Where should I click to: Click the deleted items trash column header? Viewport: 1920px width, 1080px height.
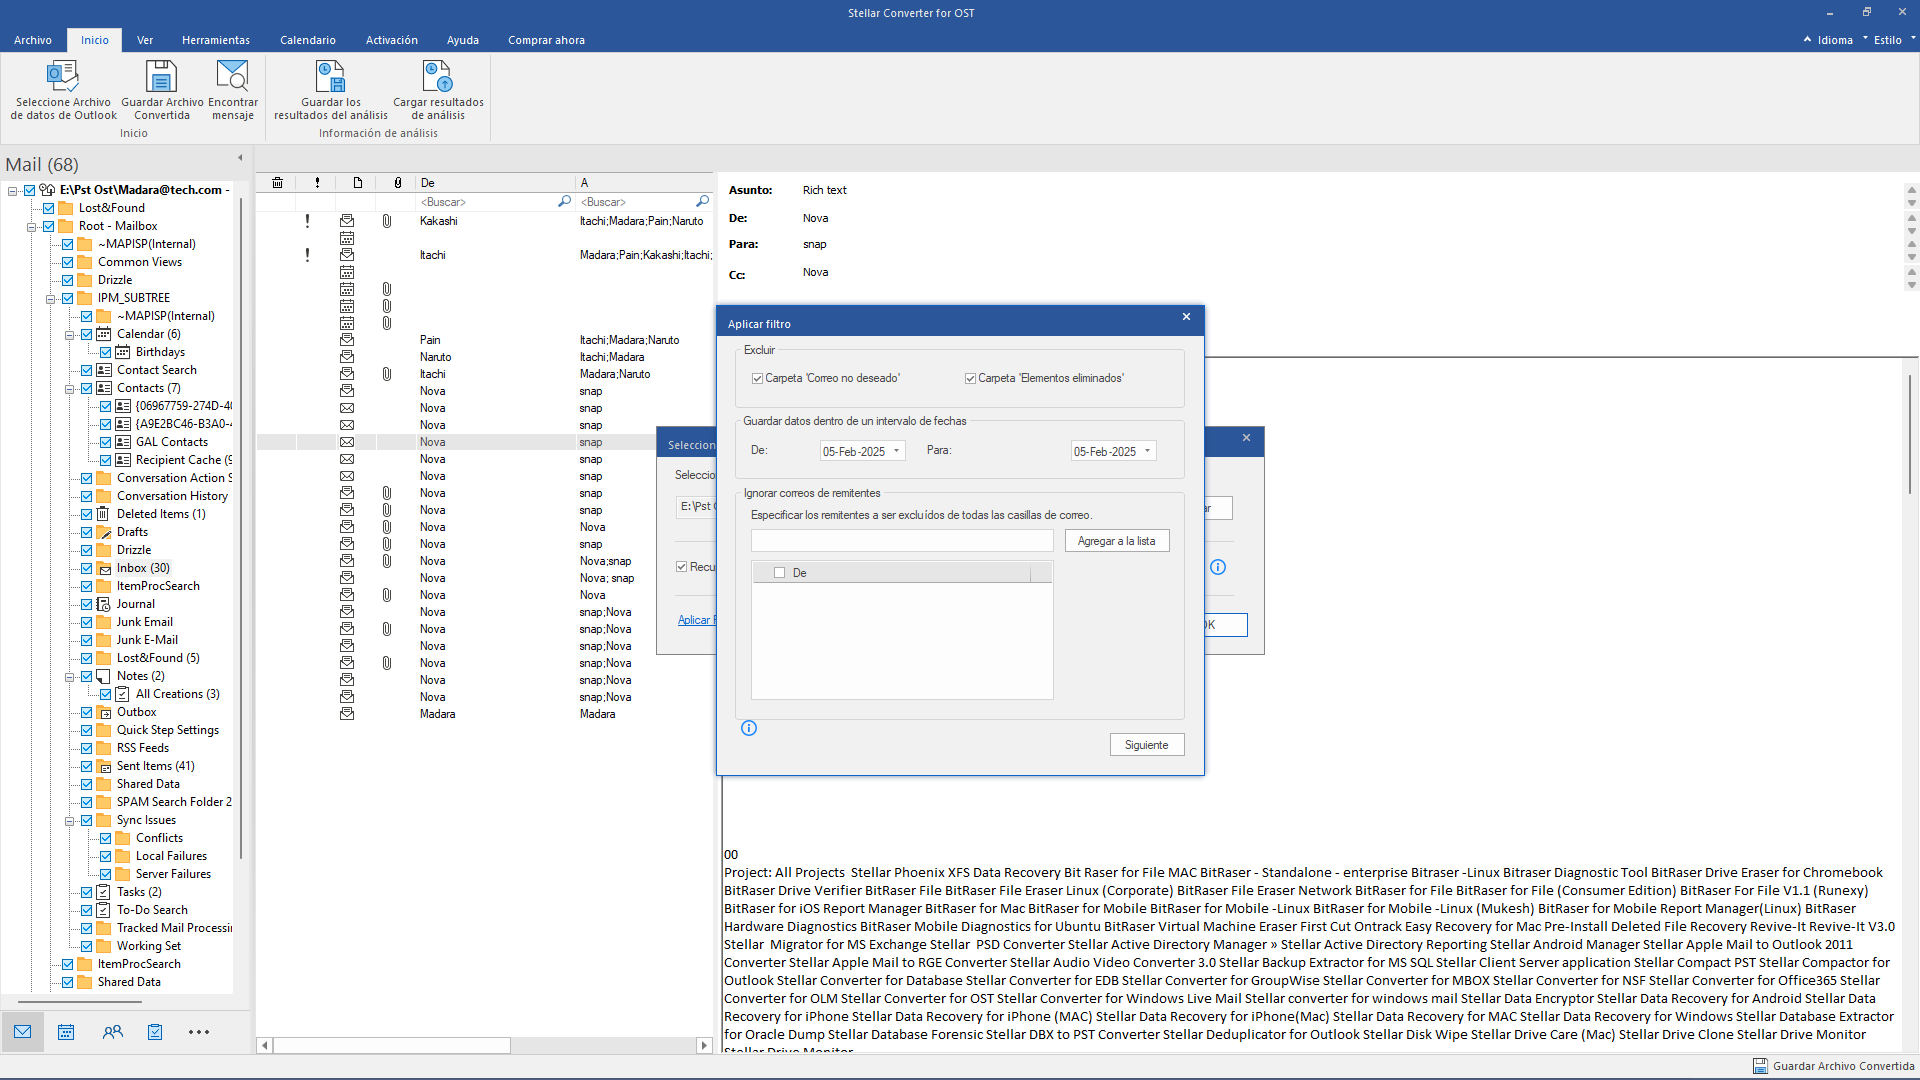tap(277, 183)
